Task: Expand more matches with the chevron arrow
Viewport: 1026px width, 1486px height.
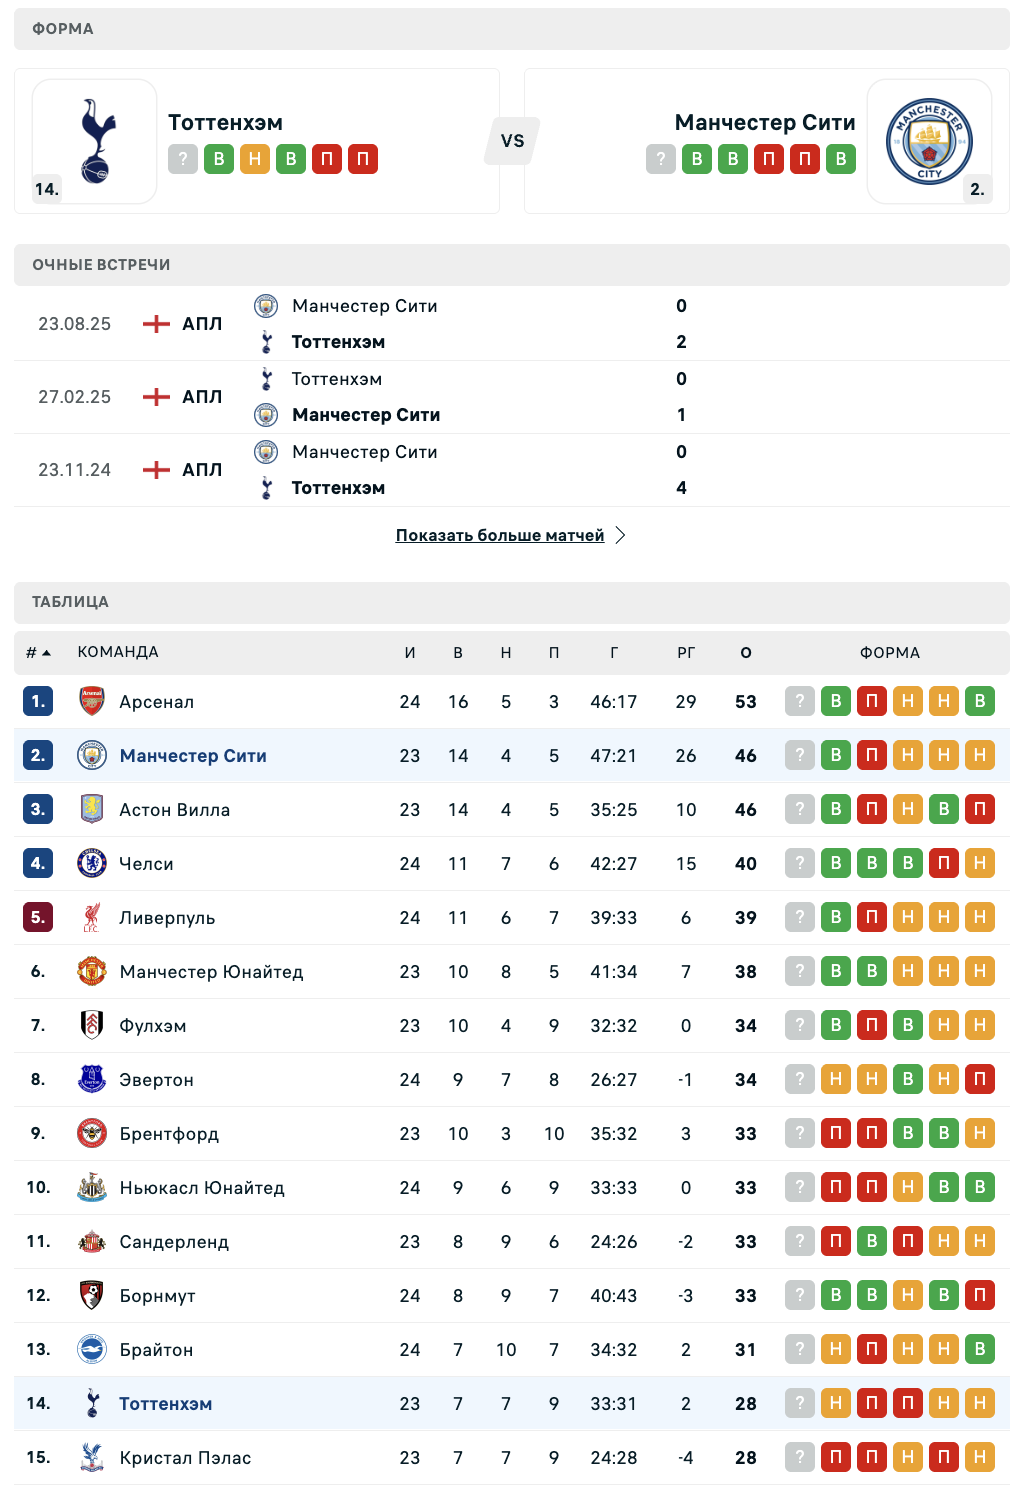Action: (x=621, y=535)
